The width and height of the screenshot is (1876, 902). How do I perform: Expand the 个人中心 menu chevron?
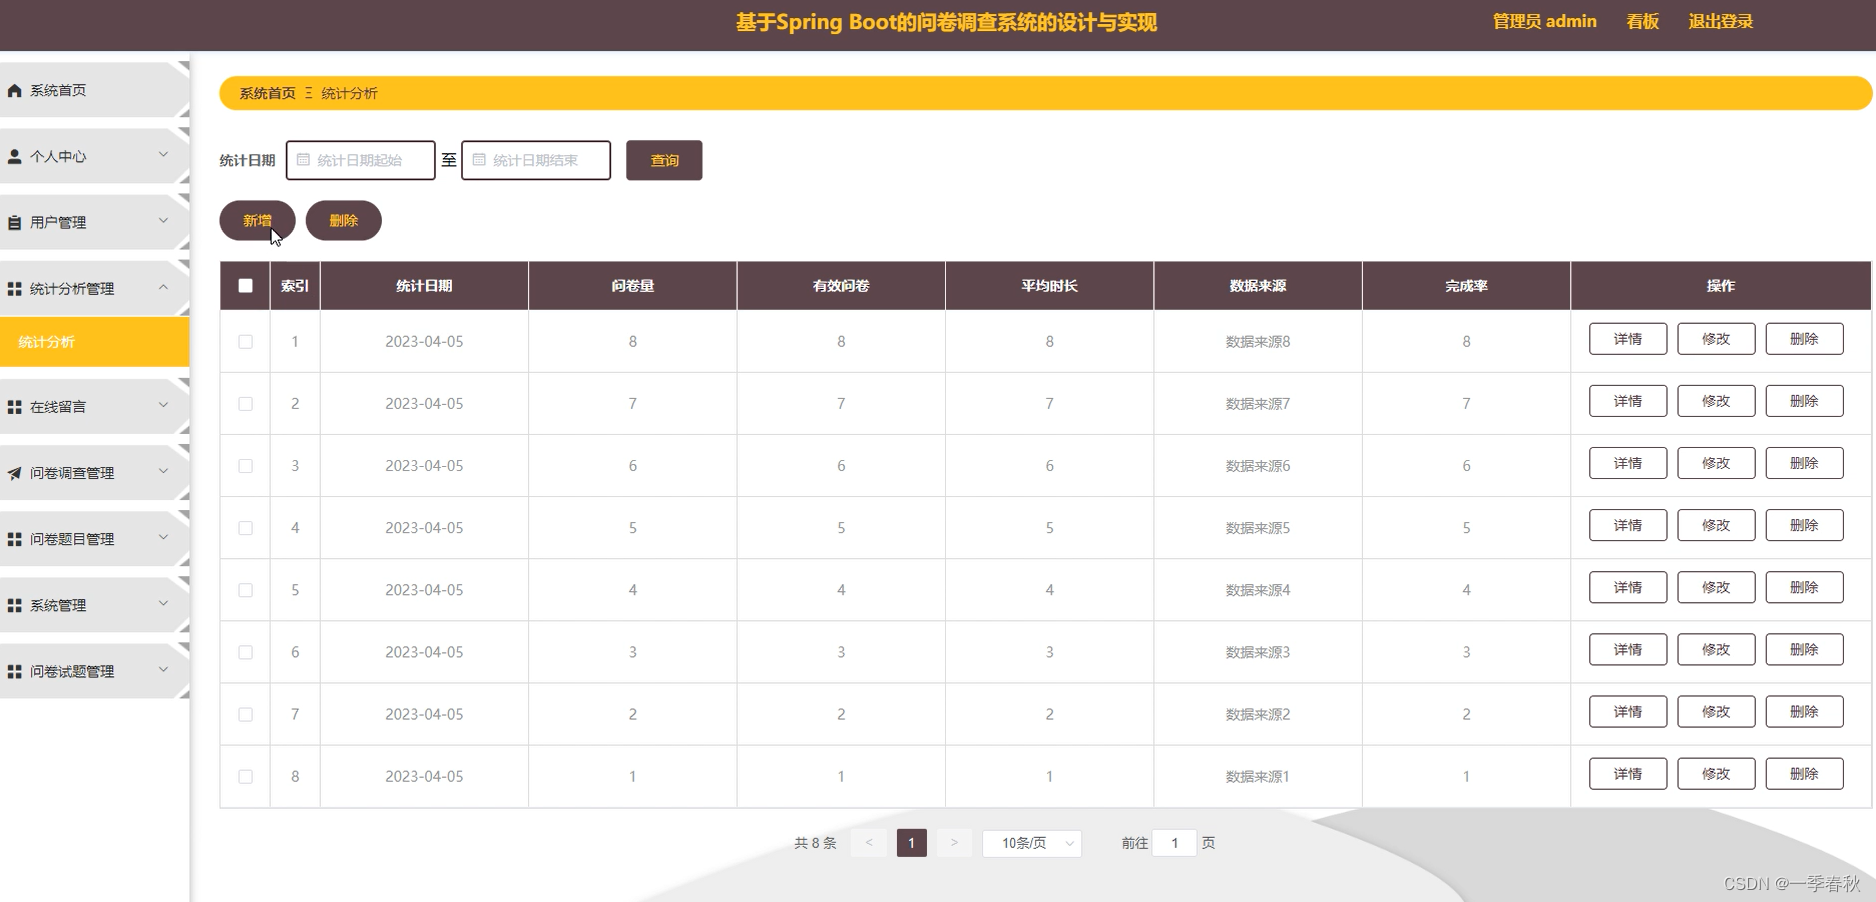click(163, 154)
